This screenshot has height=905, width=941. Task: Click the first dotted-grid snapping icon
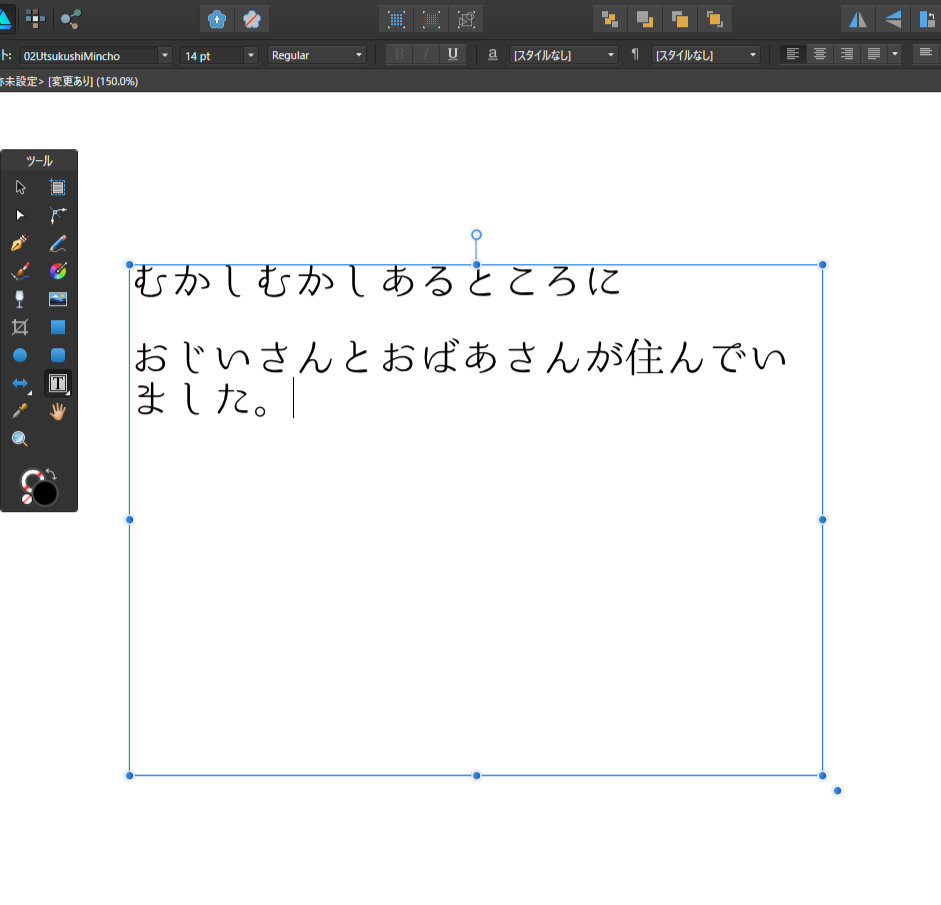[x=396, y=20]
